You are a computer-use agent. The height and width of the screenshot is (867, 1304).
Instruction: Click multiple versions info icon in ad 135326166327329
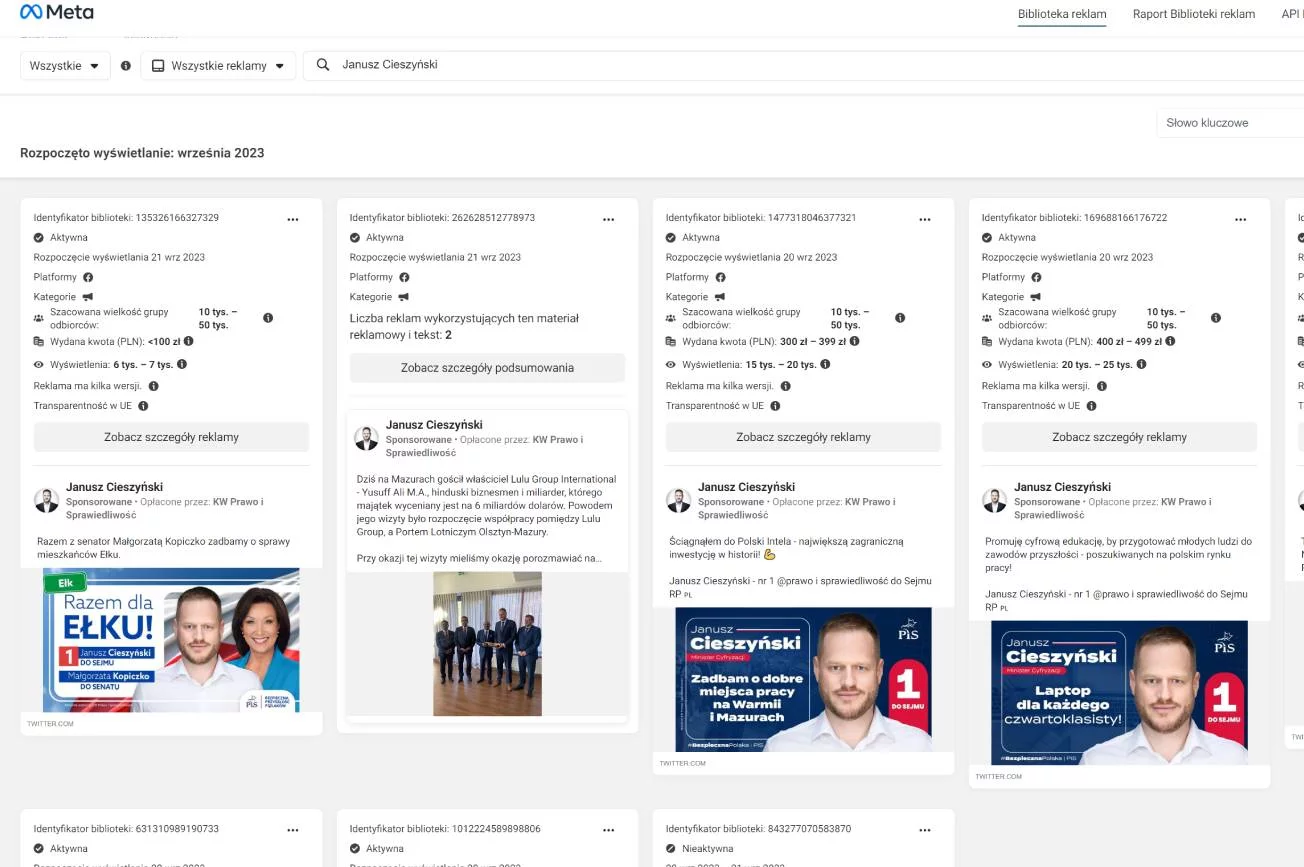tap(153, 386)
